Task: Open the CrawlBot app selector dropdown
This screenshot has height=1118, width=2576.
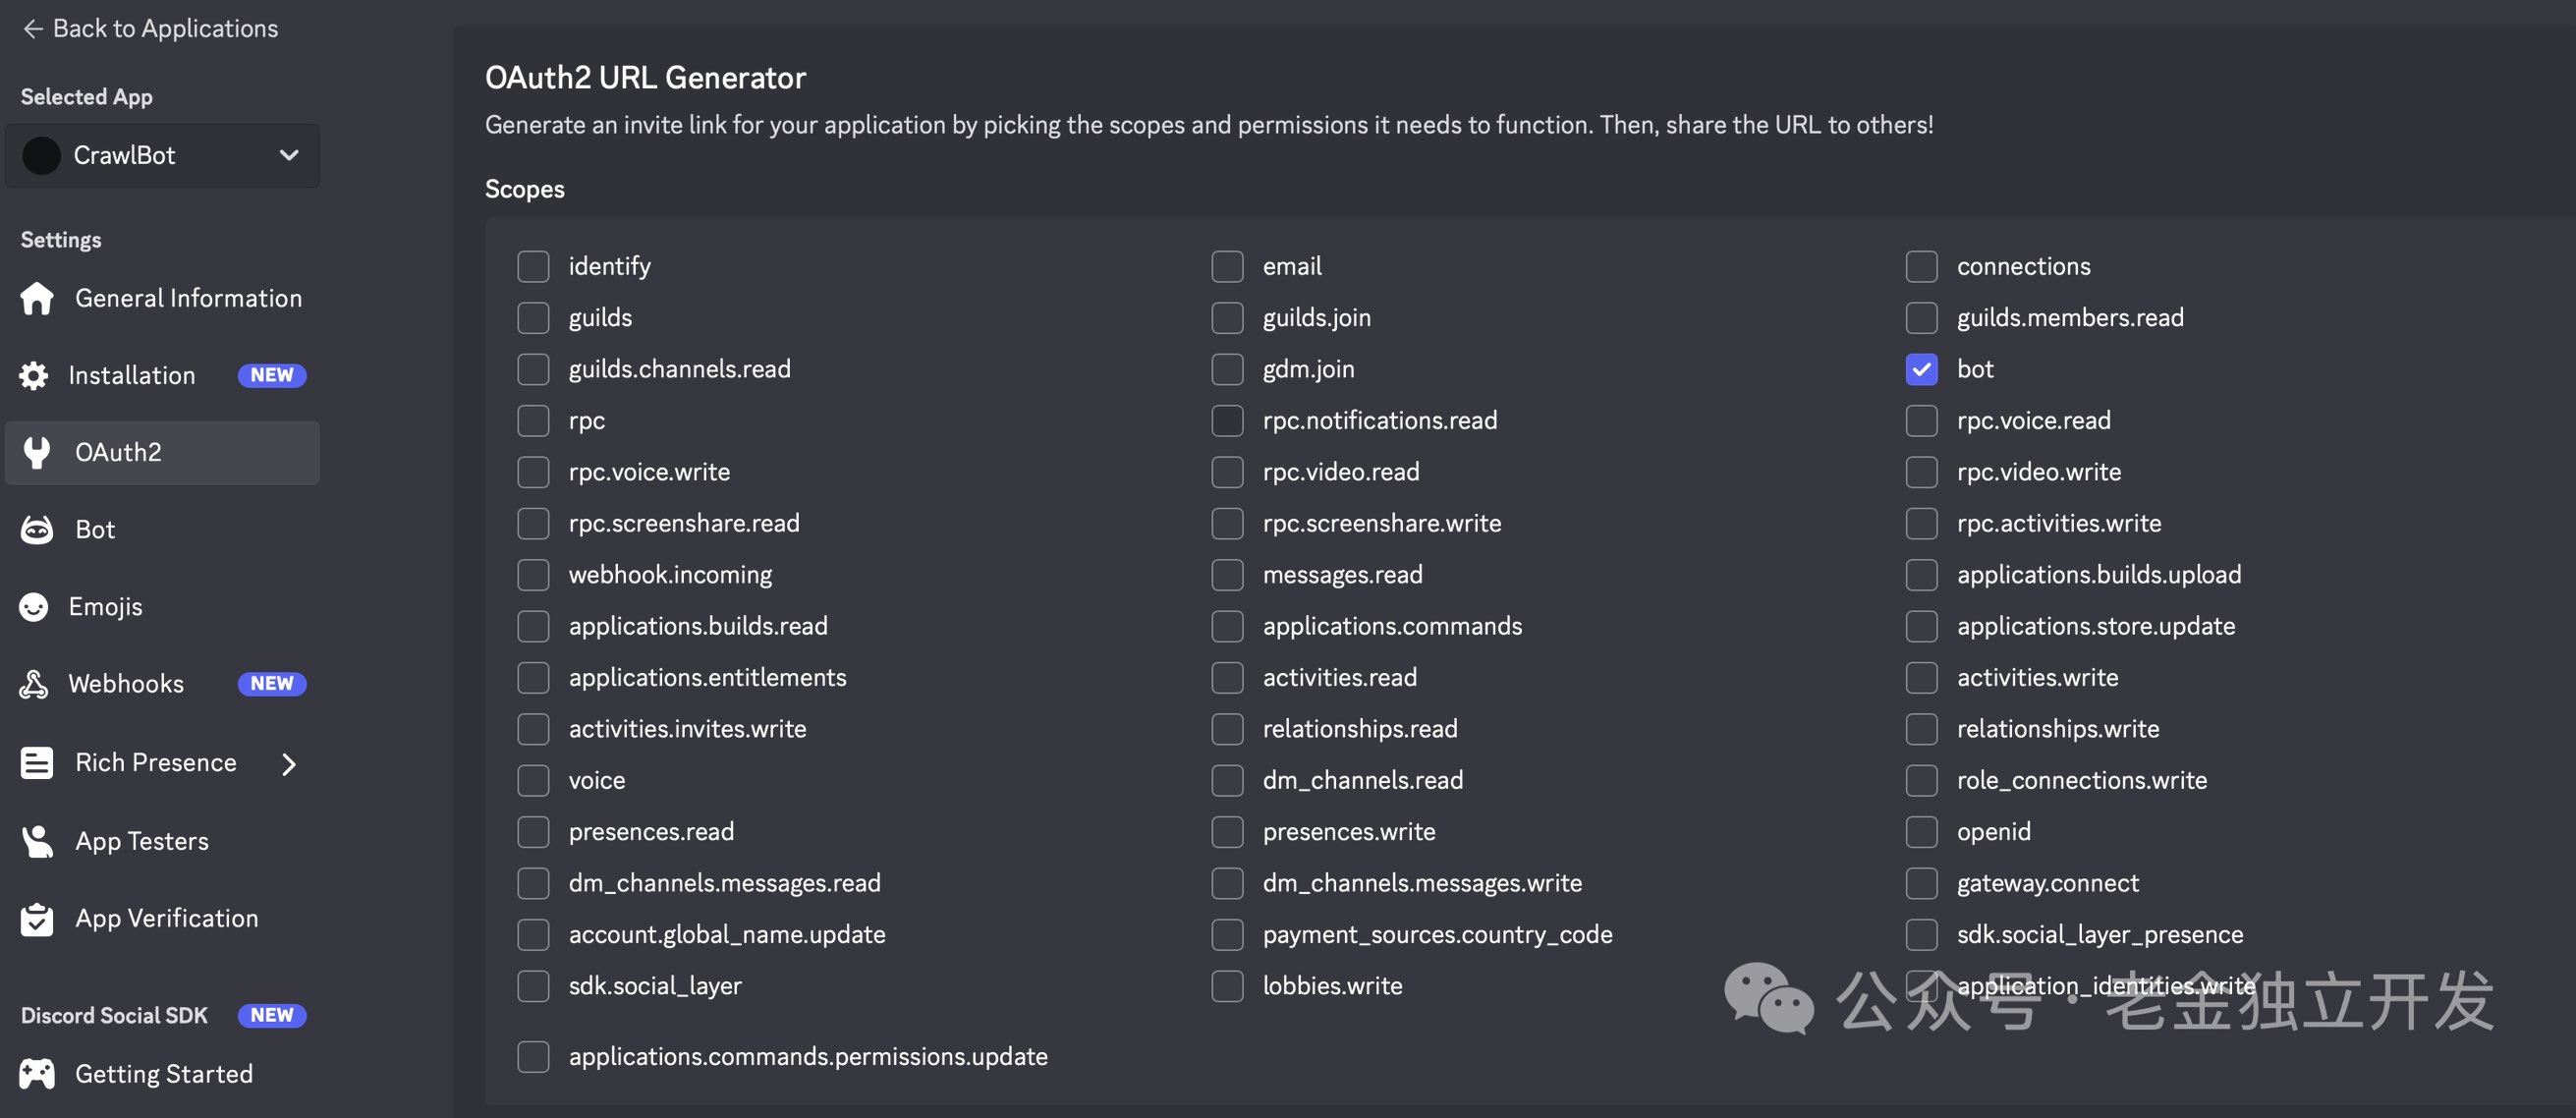Action: pyautogui.click(x=288, y=155)
